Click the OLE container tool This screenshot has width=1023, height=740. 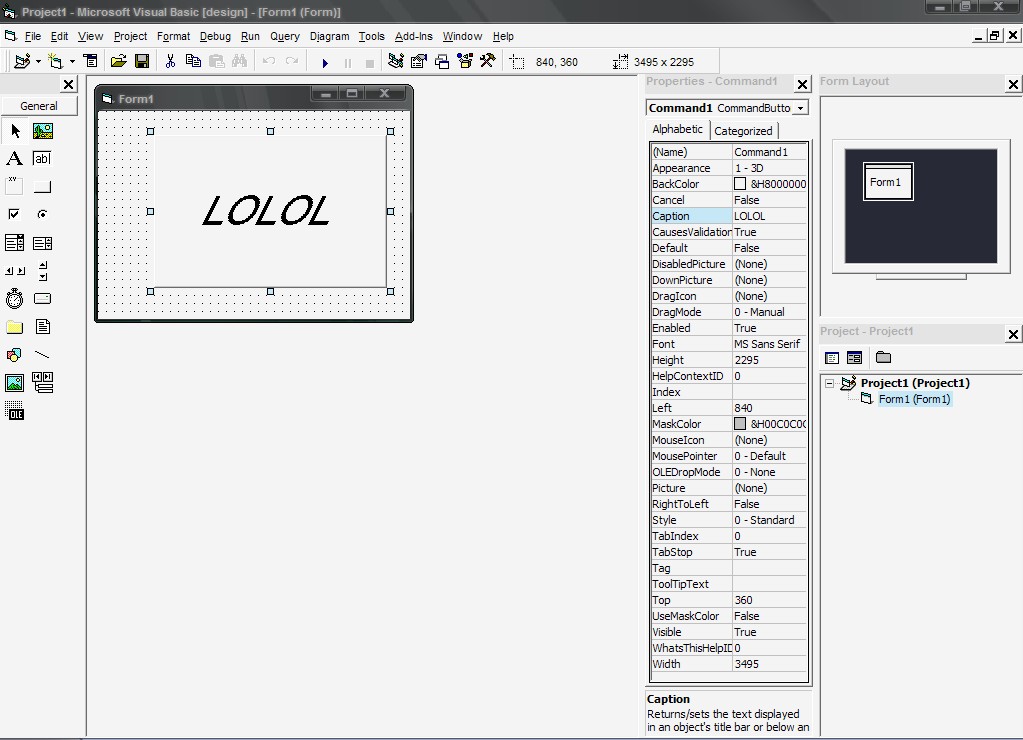14,411
